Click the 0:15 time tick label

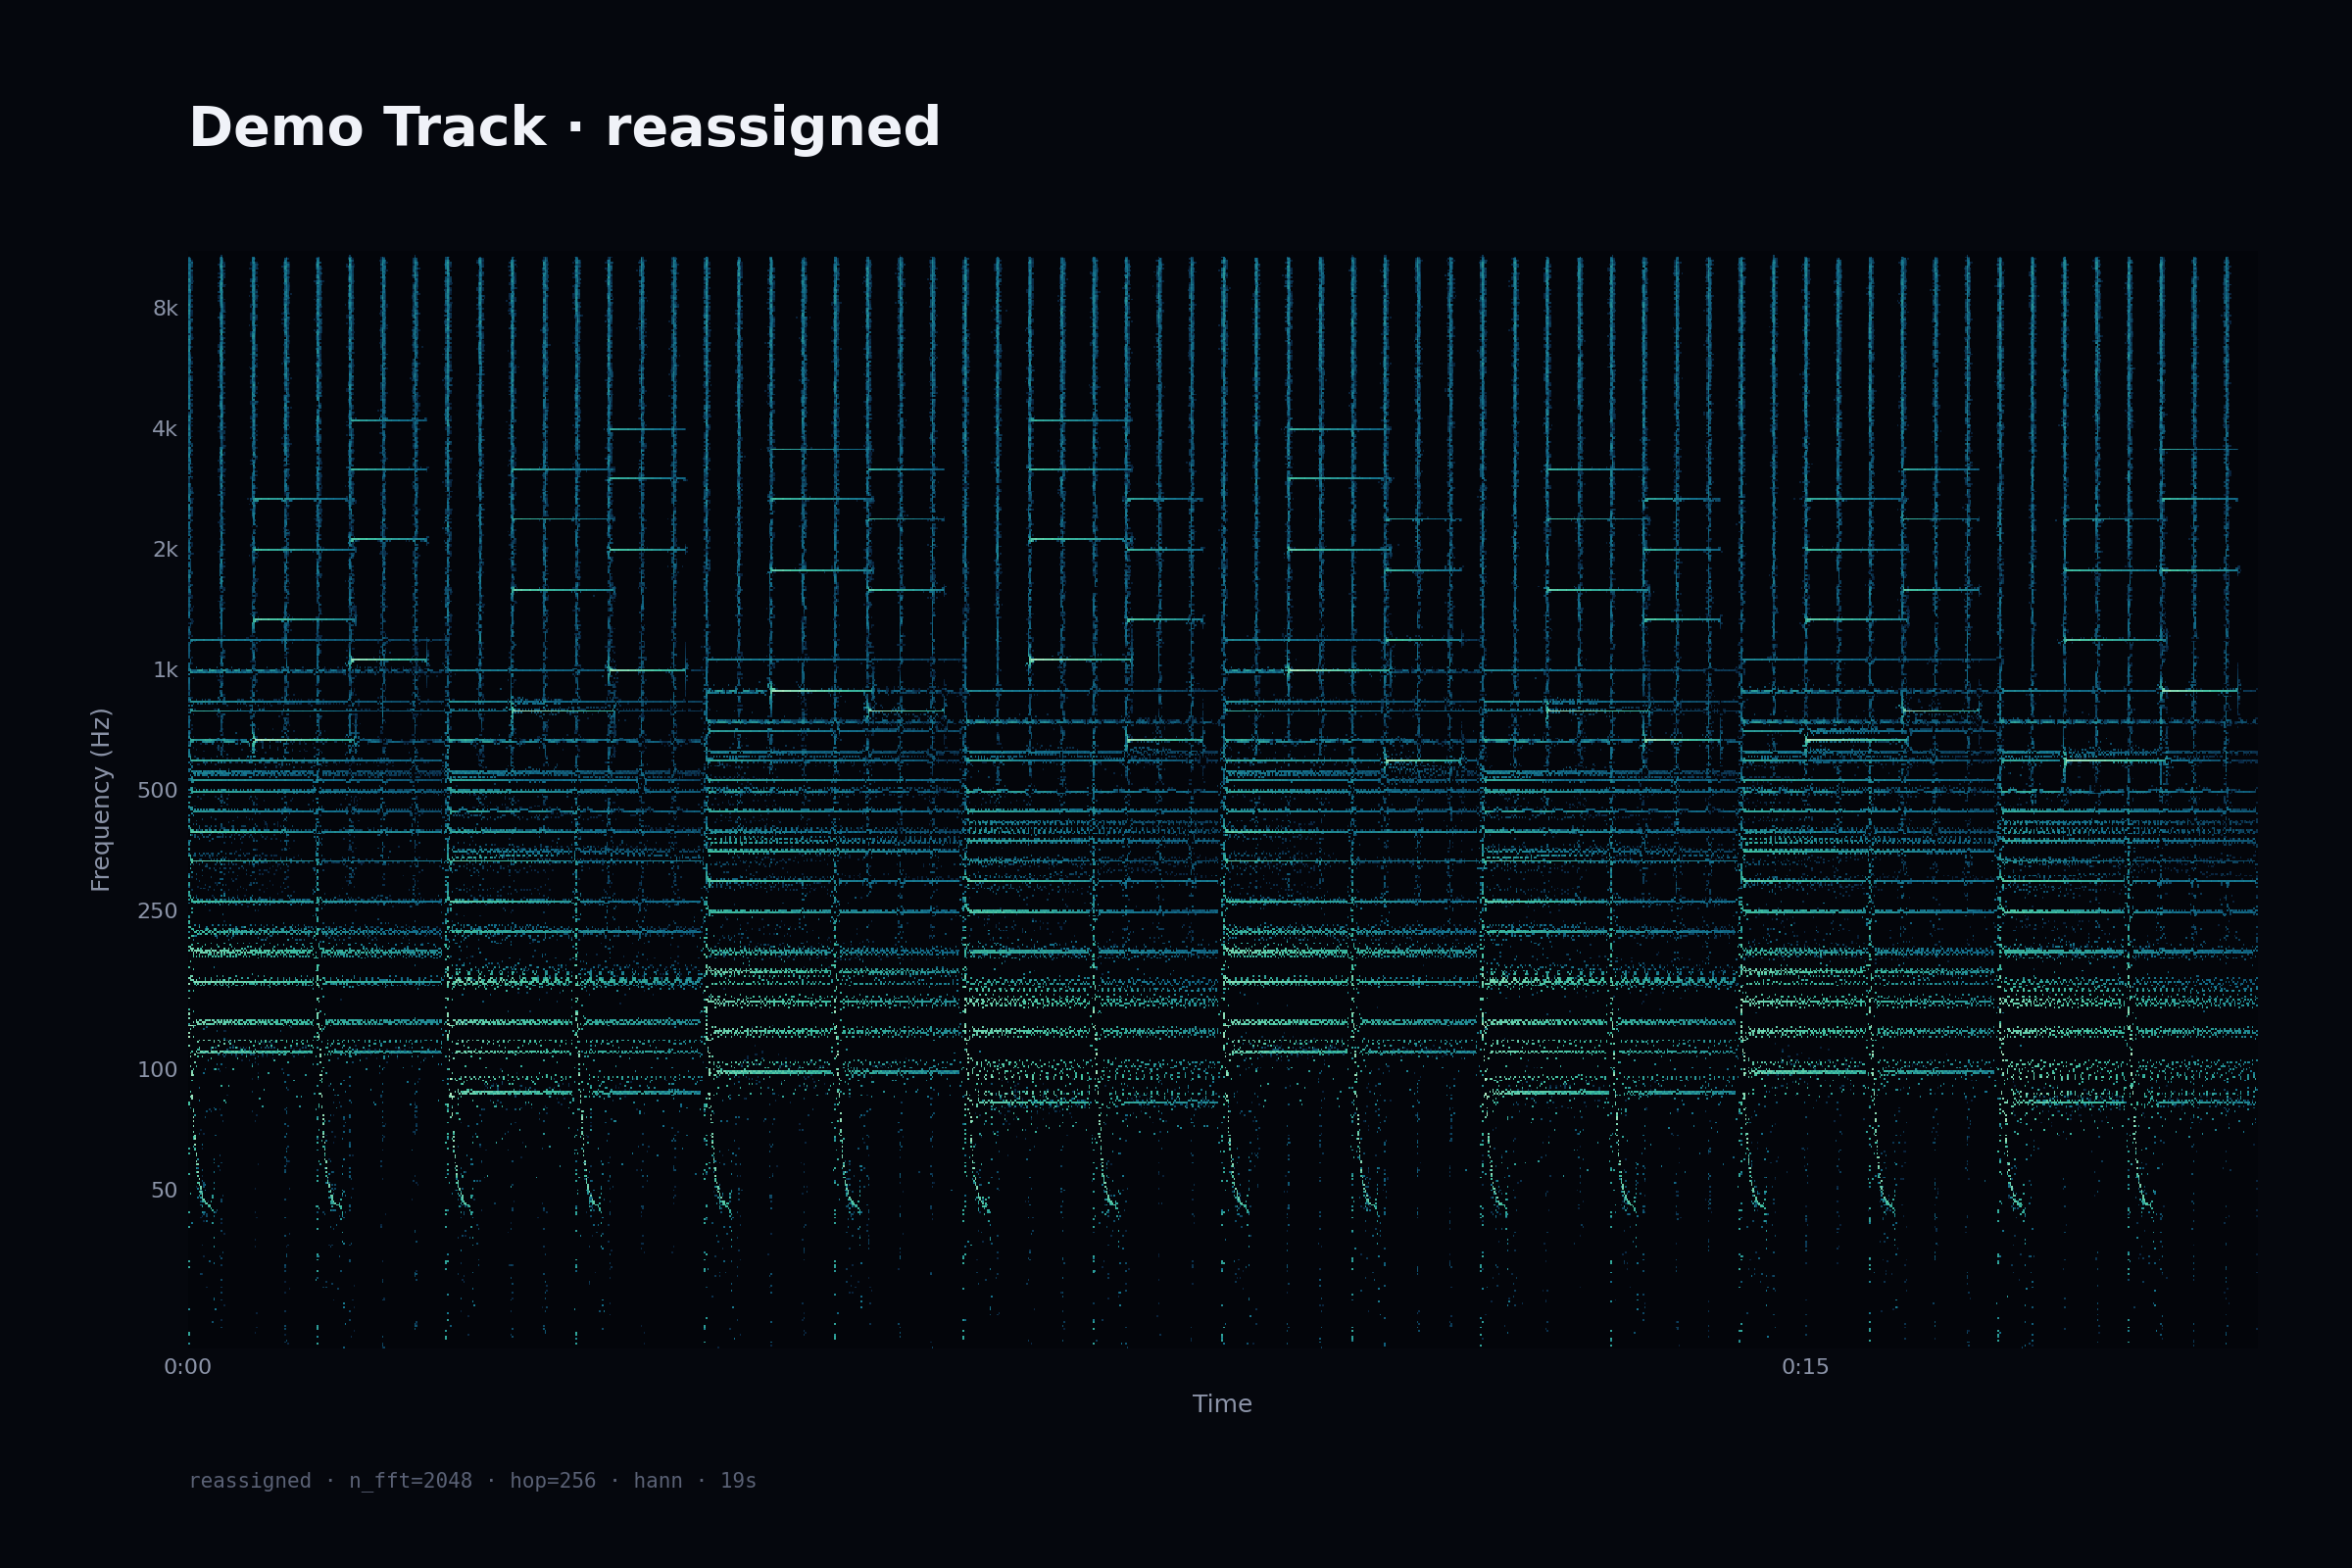coord(1805,1367)
